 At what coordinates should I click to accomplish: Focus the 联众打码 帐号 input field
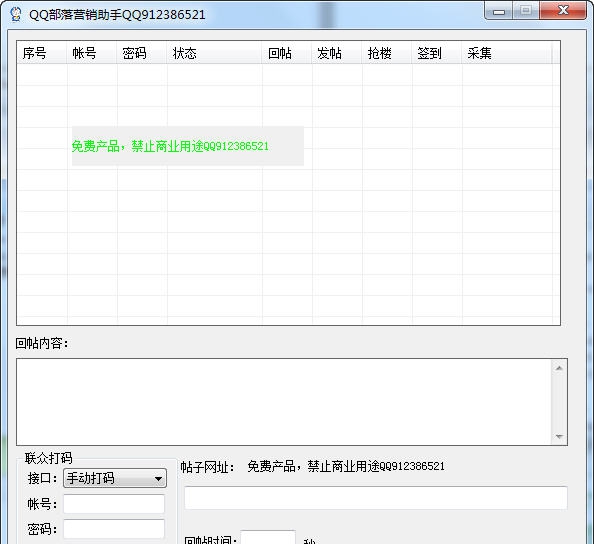click(x=114, y=504)
